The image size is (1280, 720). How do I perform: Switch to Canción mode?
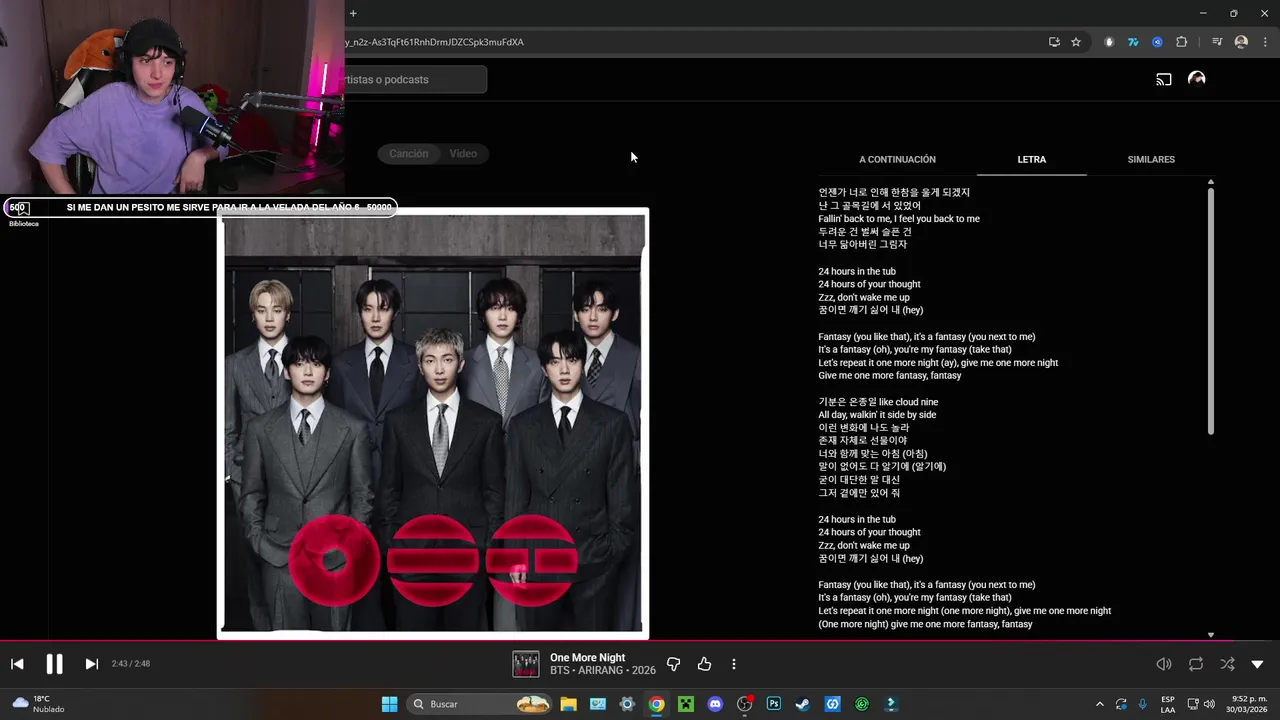click(x=408, y=153)
